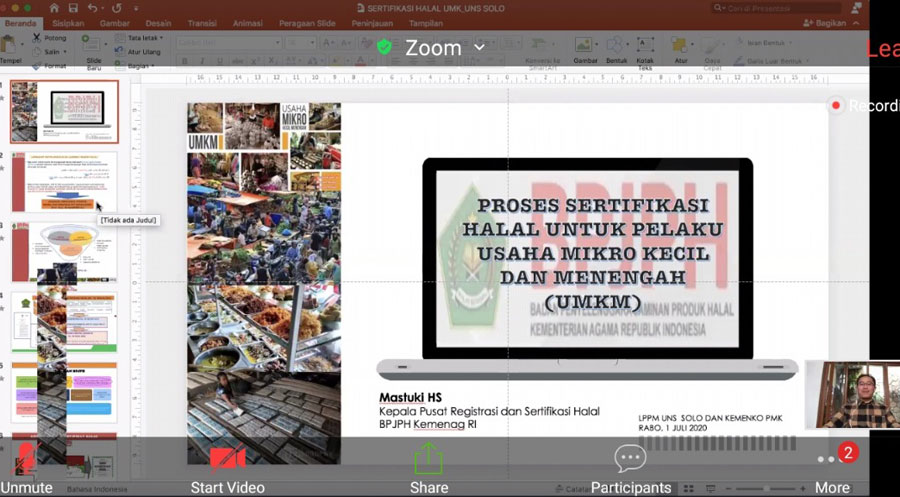Open the Peninjauan tab

tap(373, 24)
